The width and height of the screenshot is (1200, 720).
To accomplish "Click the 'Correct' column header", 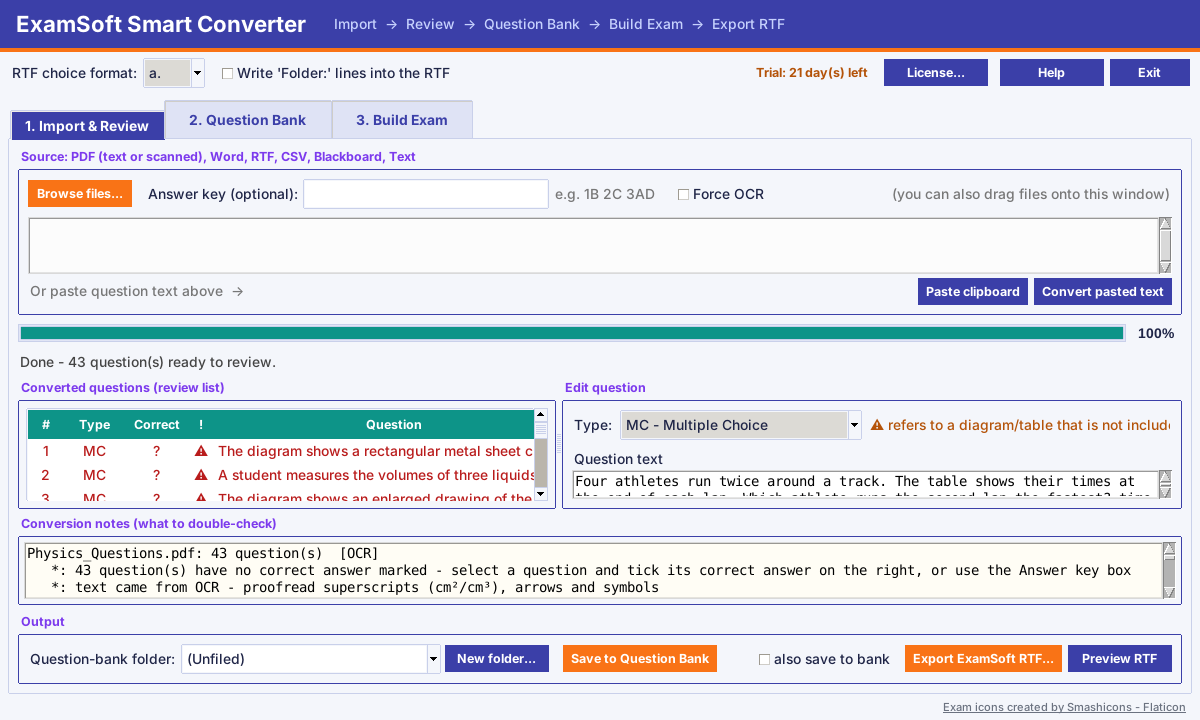I will [x=157, y=425].
